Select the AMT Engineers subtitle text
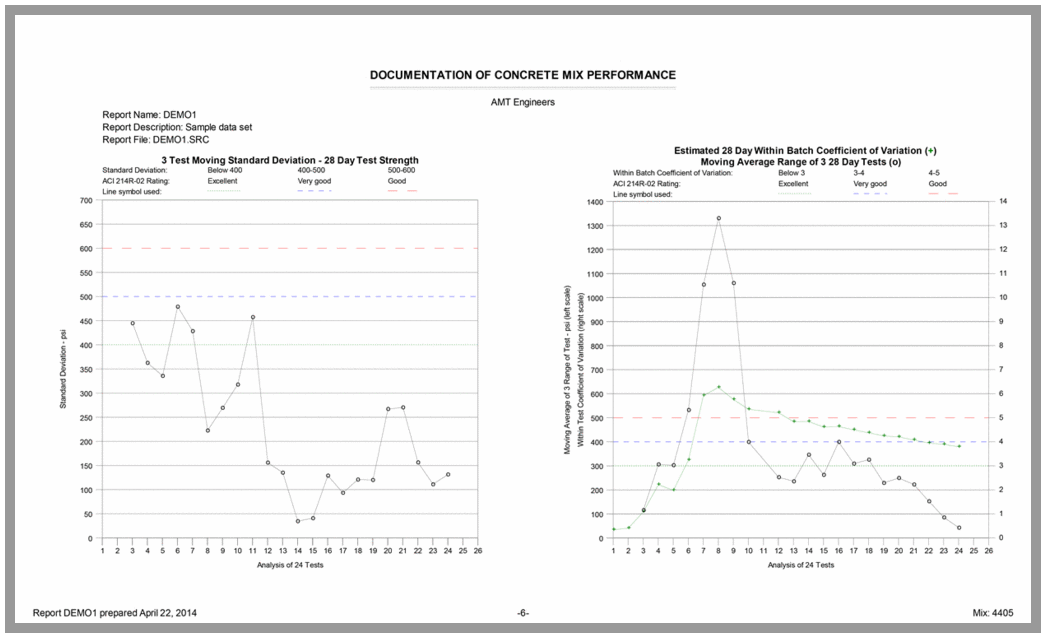The width and height of the screenshot is (1046, 638). coord(522,101)
